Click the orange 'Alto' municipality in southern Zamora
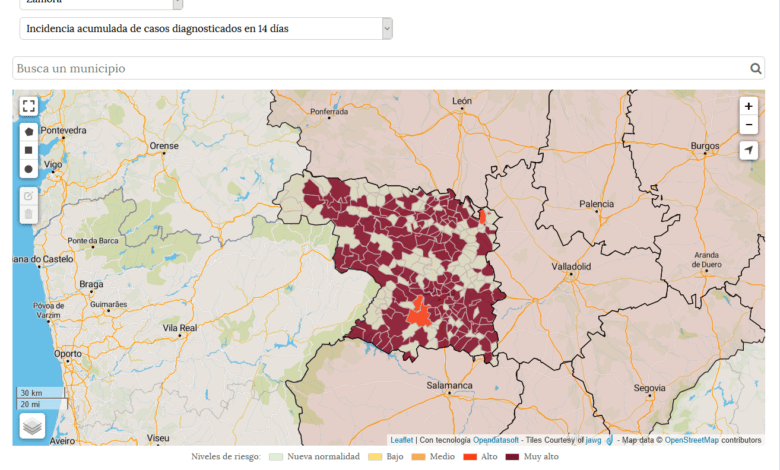Image resolution: width=780 pixels, height=470 pixels. coord(419,312)
